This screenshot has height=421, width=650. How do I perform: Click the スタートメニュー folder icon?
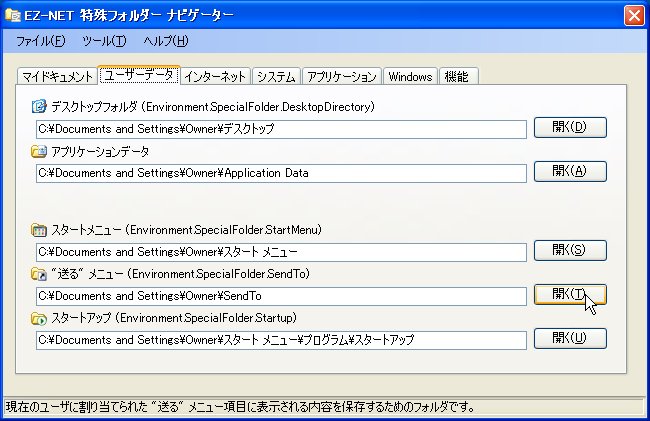[x=39, y=230]
